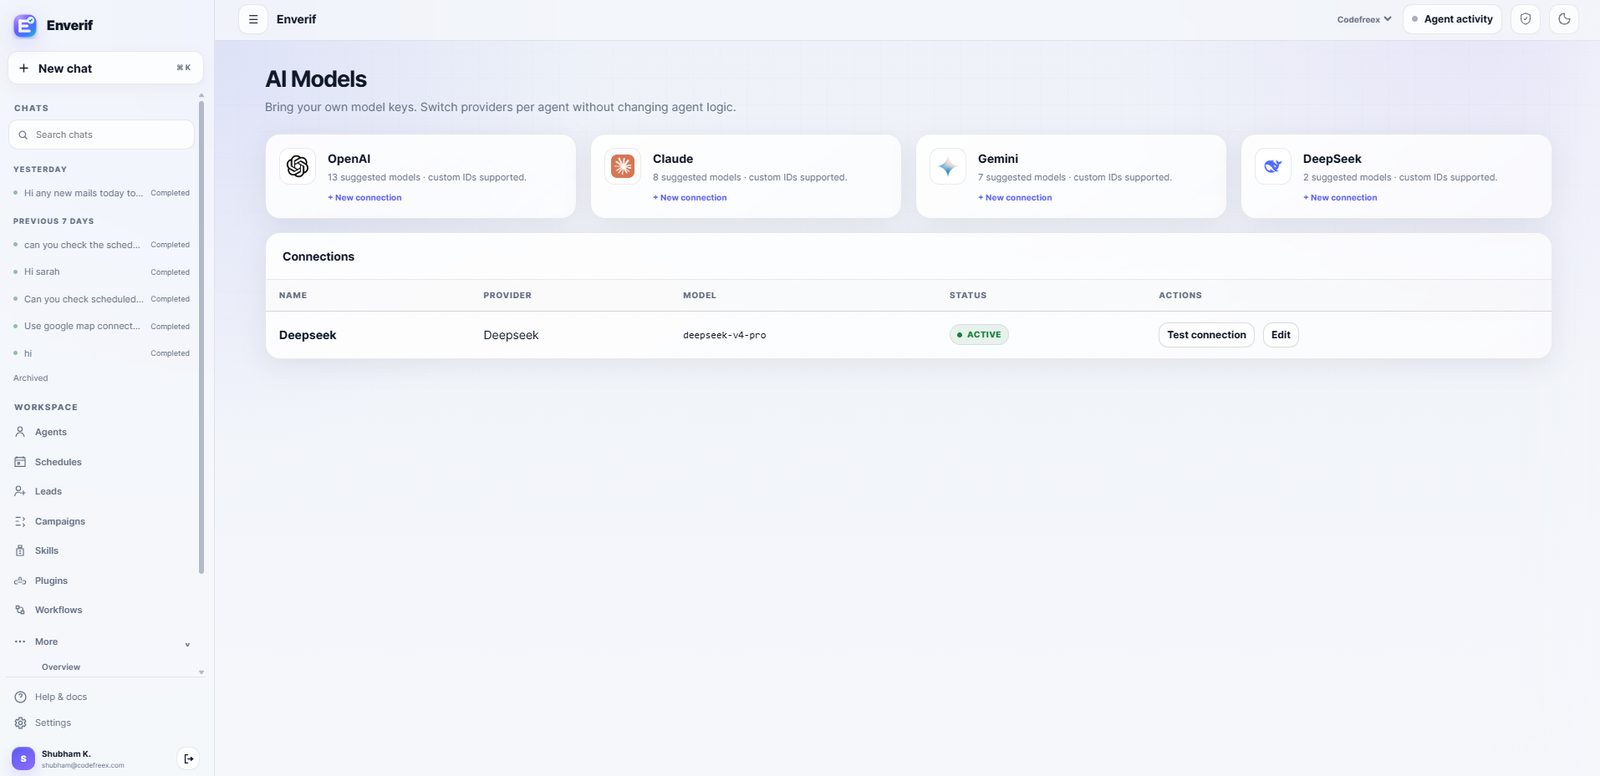The image size is (1600, 776).
Task: Click the STATUS column header
Action: point(968,295)
